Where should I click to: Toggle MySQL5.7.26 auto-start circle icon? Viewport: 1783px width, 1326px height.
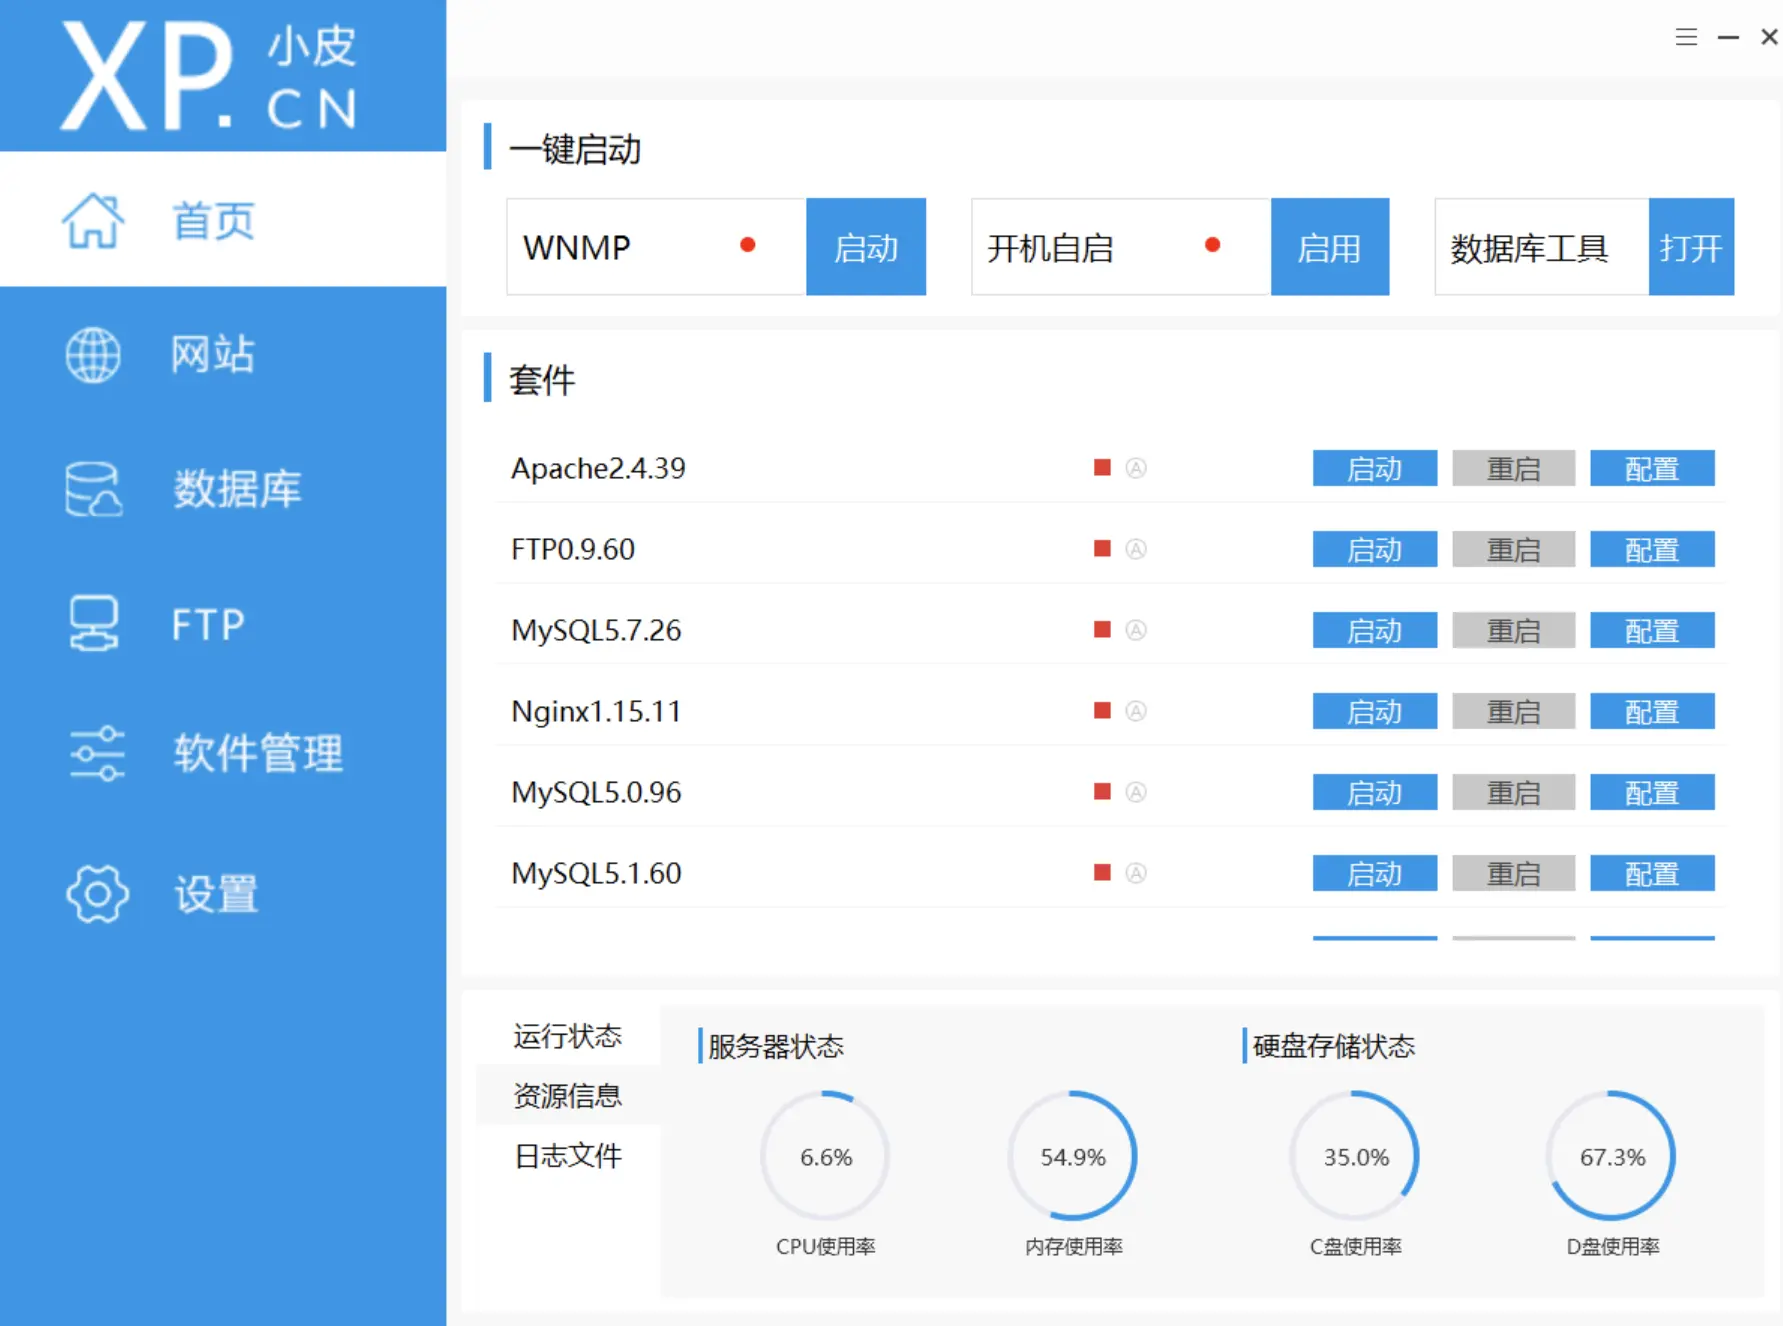click(x=1136, y=629)
